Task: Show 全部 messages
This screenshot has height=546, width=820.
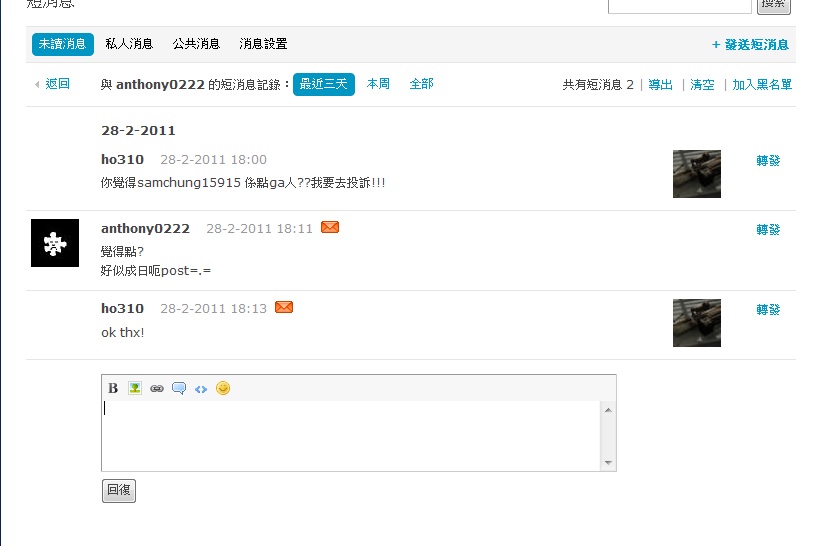Action: coord(422,84)
